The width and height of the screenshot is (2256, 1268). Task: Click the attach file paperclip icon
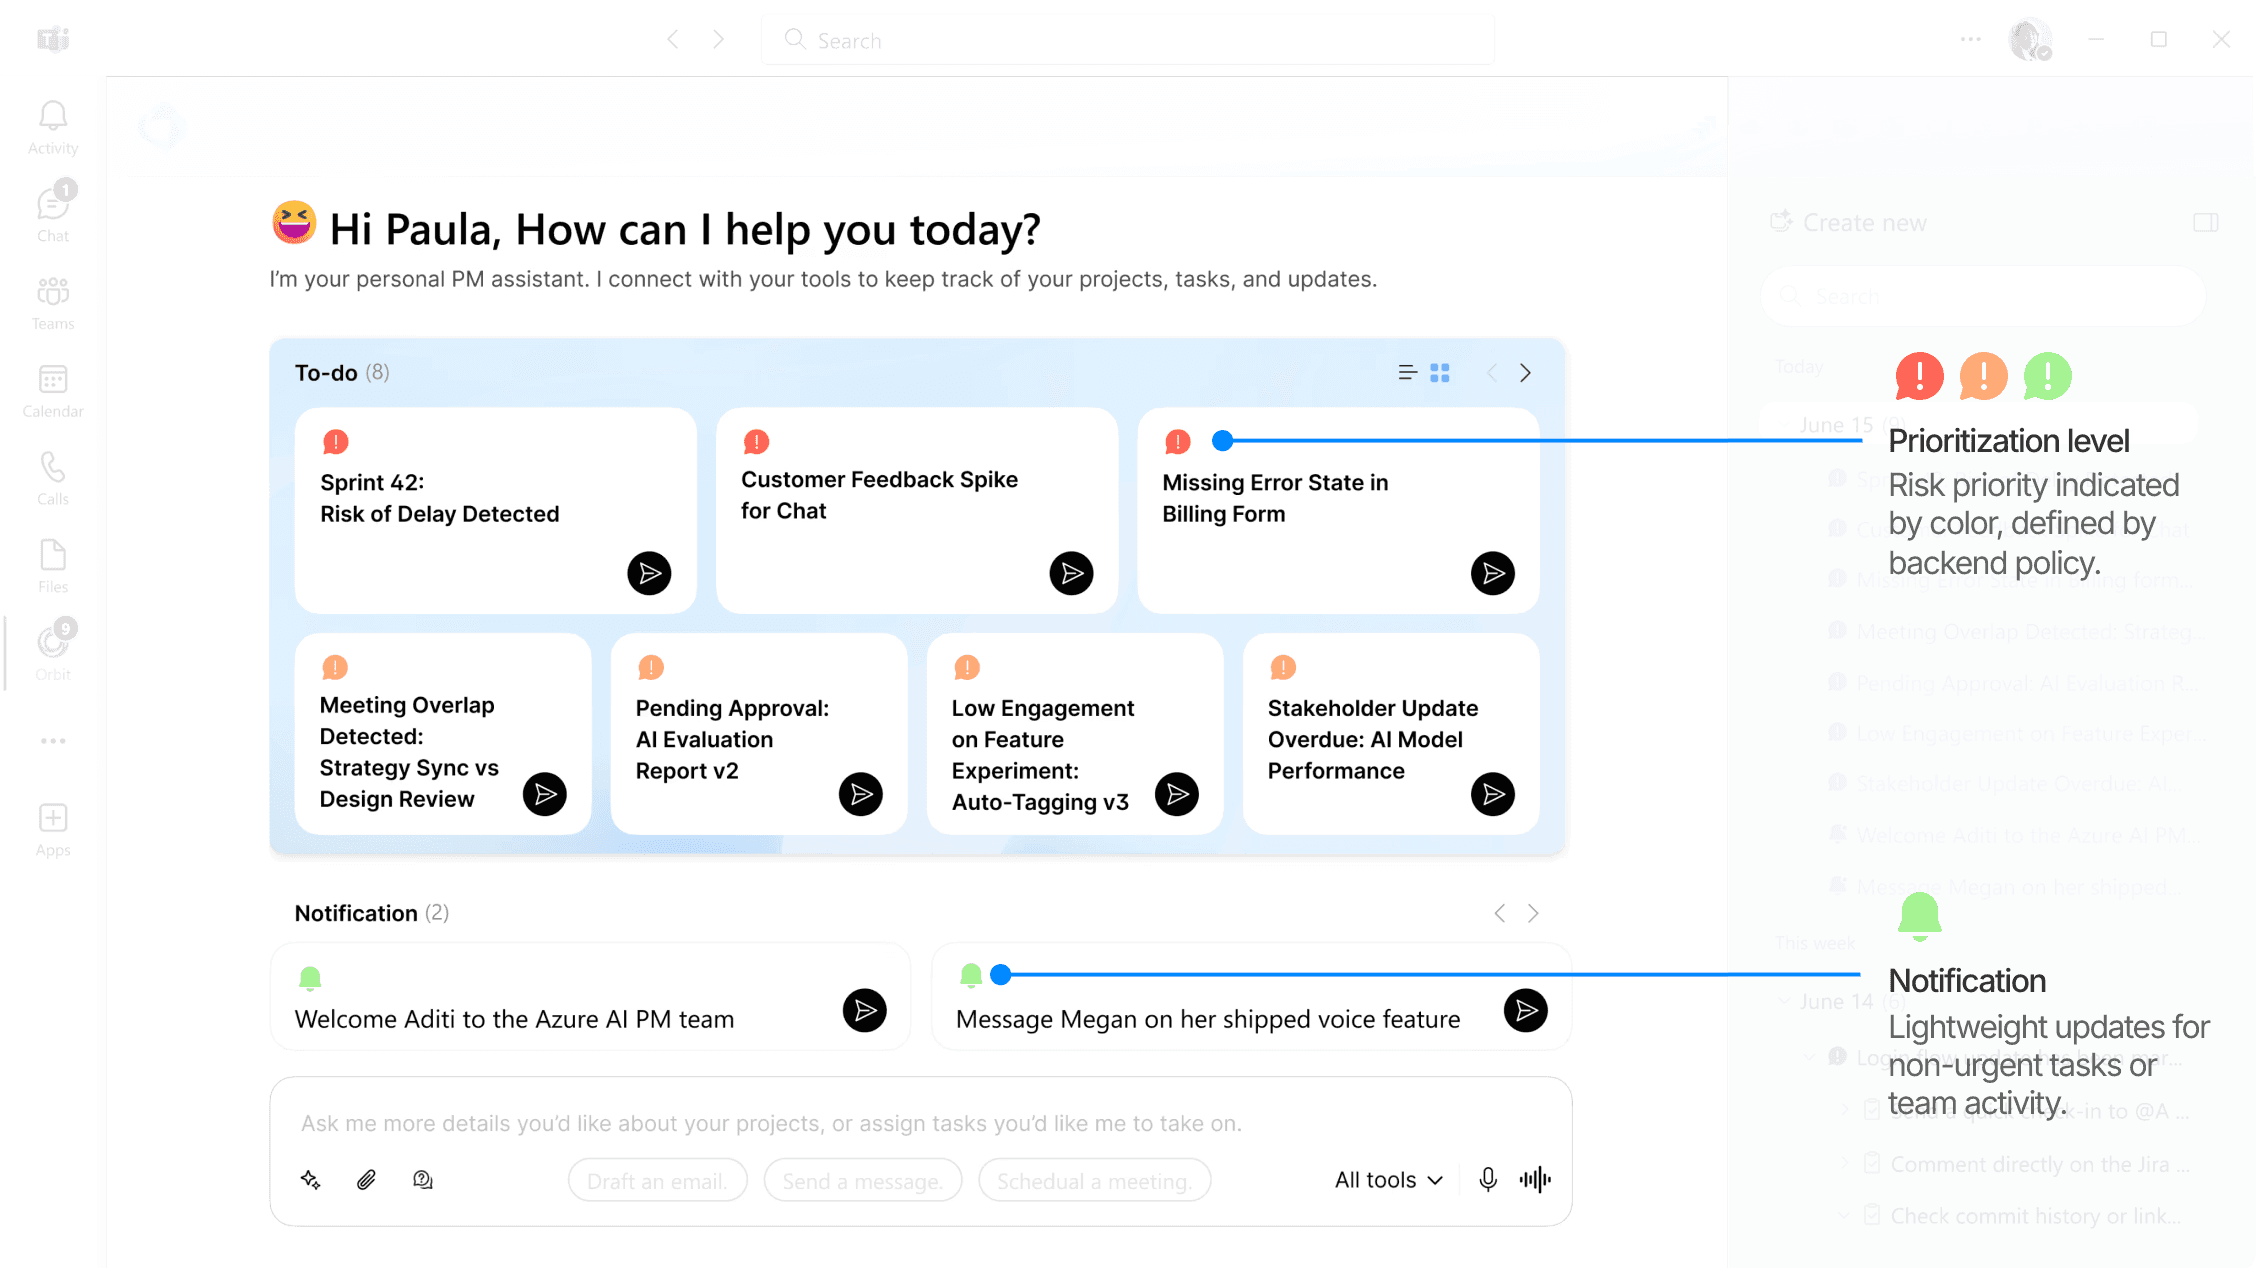click(366, 1180)
